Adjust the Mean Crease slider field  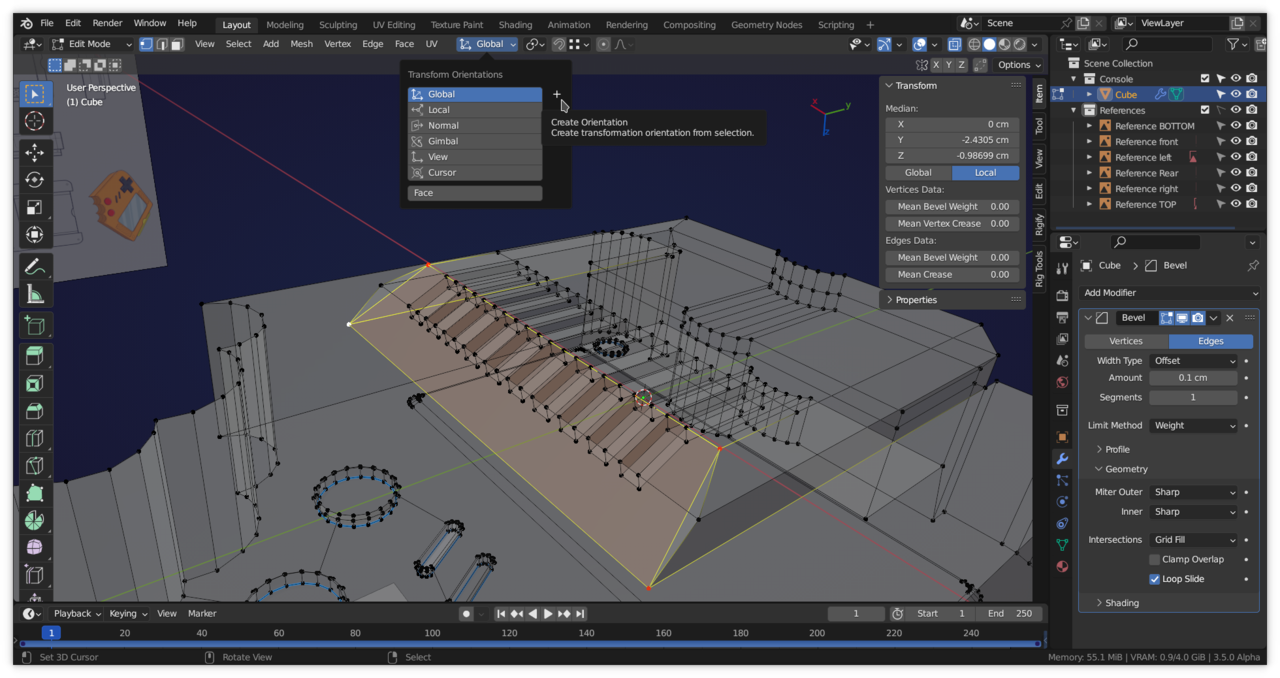952,274
